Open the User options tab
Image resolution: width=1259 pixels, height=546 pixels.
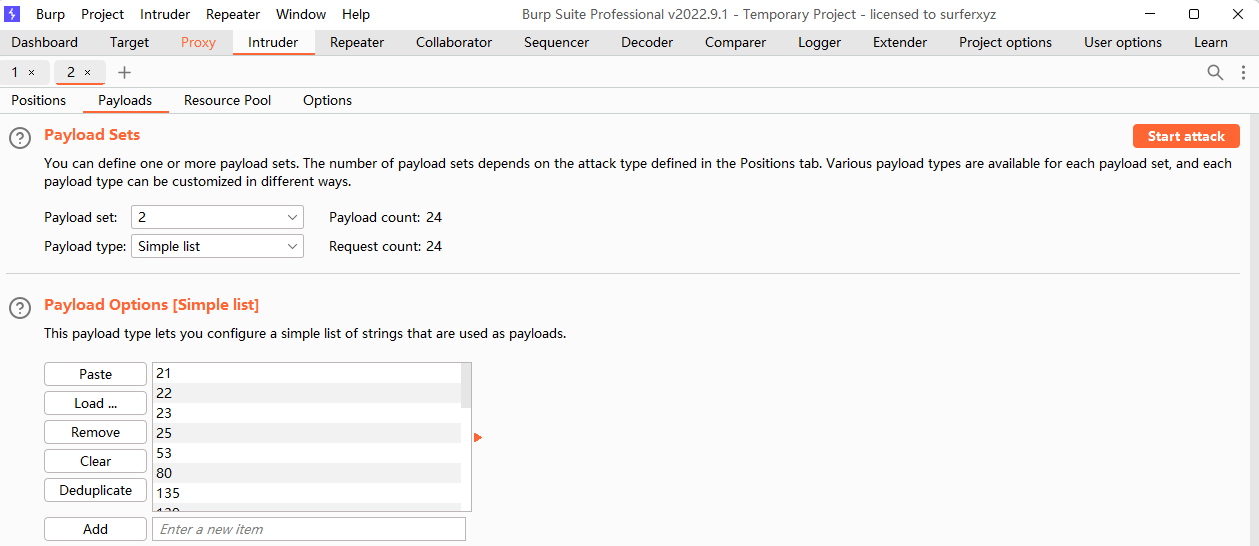click(x=1123, y=42)
